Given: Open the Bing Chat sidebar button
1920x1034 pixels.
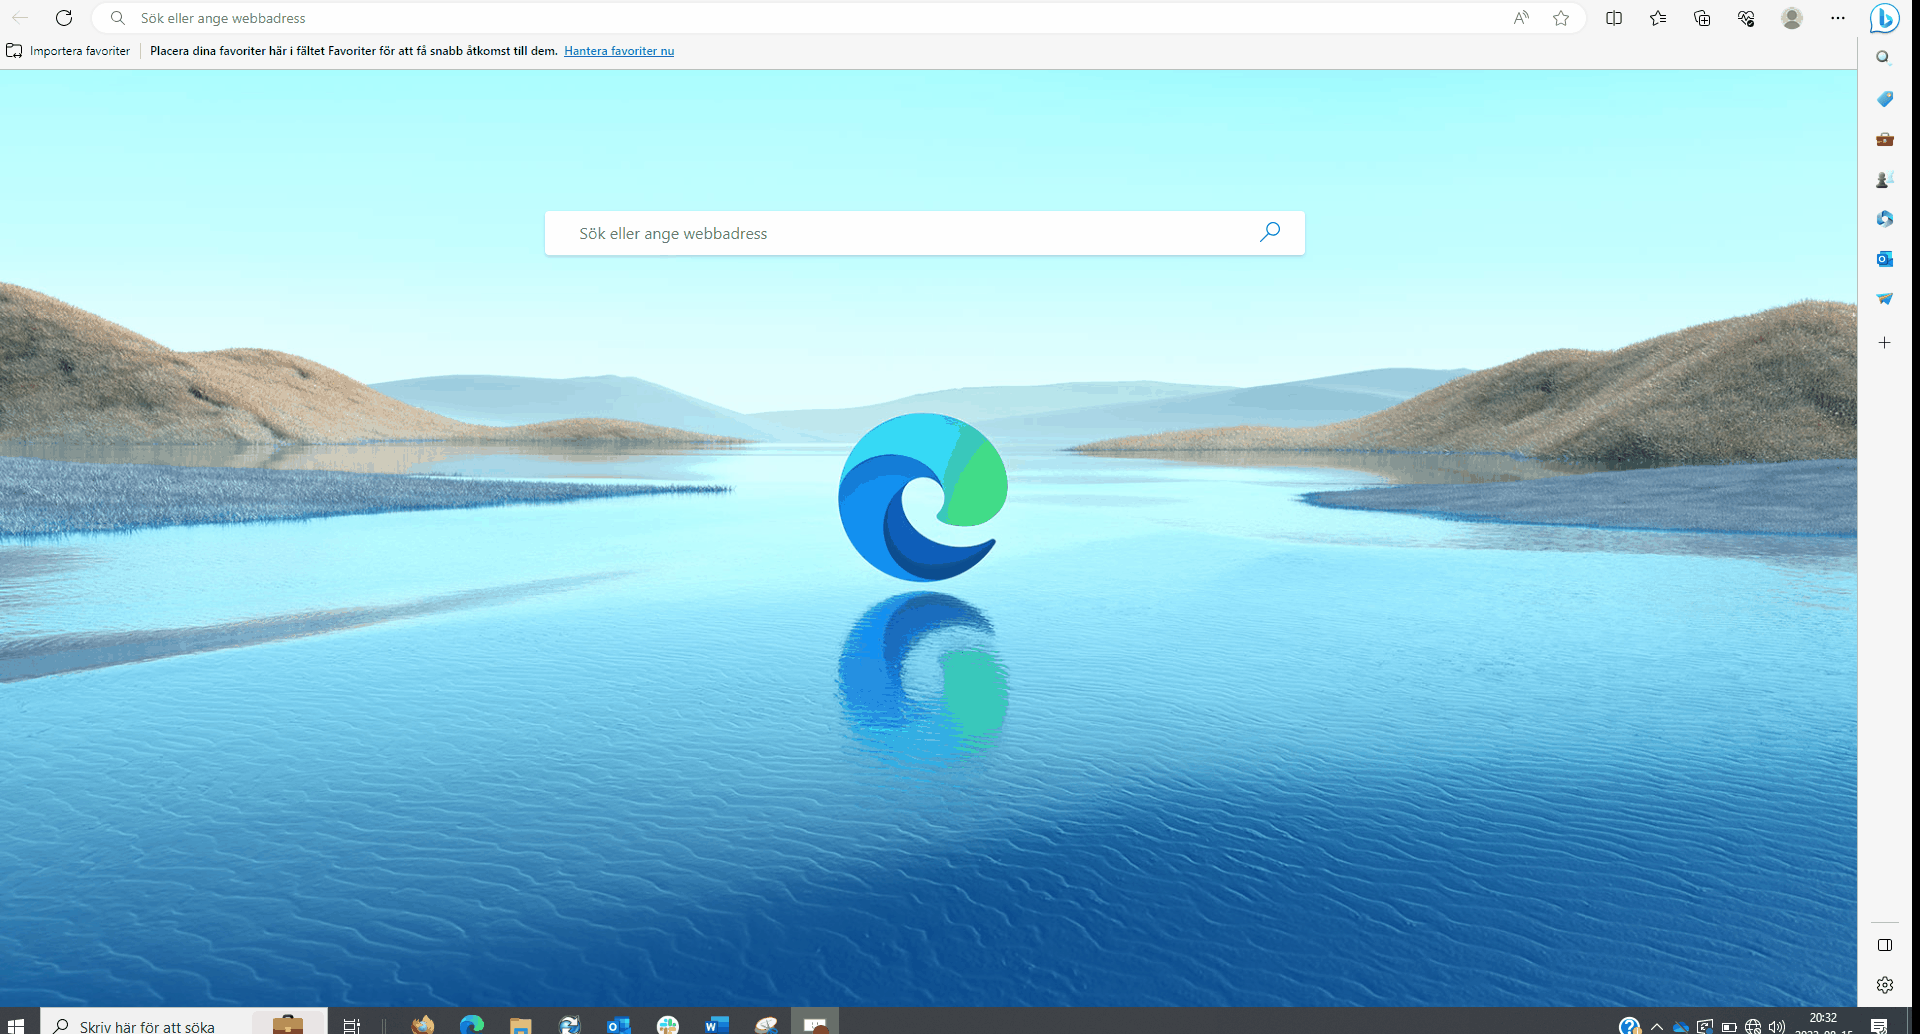Looking at the screenshot, I should (x=1885, y=18).
